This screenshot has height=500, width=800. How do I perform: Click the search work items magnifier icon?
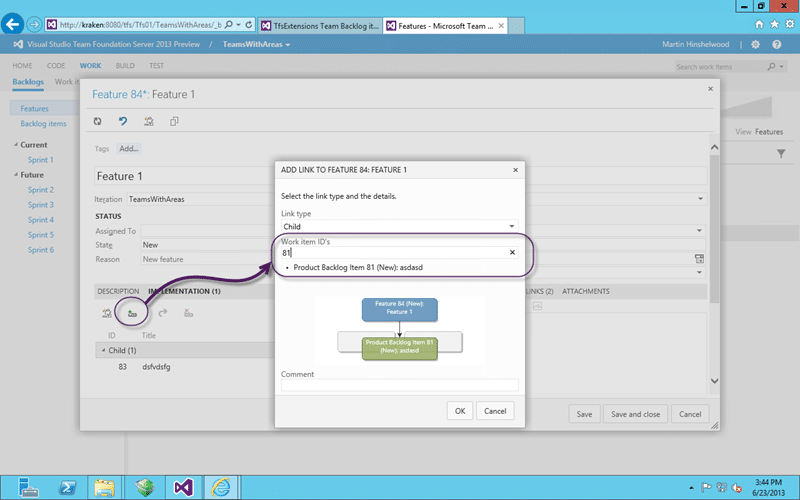(771, 66)
